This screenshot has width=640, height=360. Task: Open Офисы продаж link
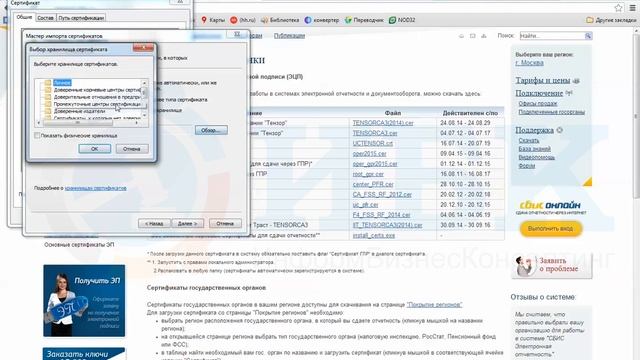[x=538, y=104]
